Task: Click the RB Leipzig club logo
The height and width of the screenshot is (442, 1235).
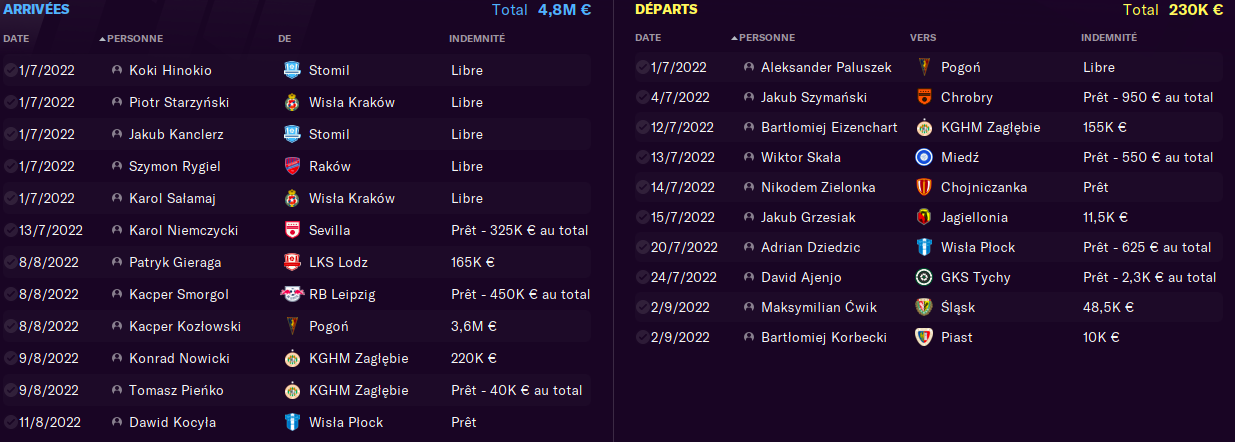Action: tap(292, 294)
